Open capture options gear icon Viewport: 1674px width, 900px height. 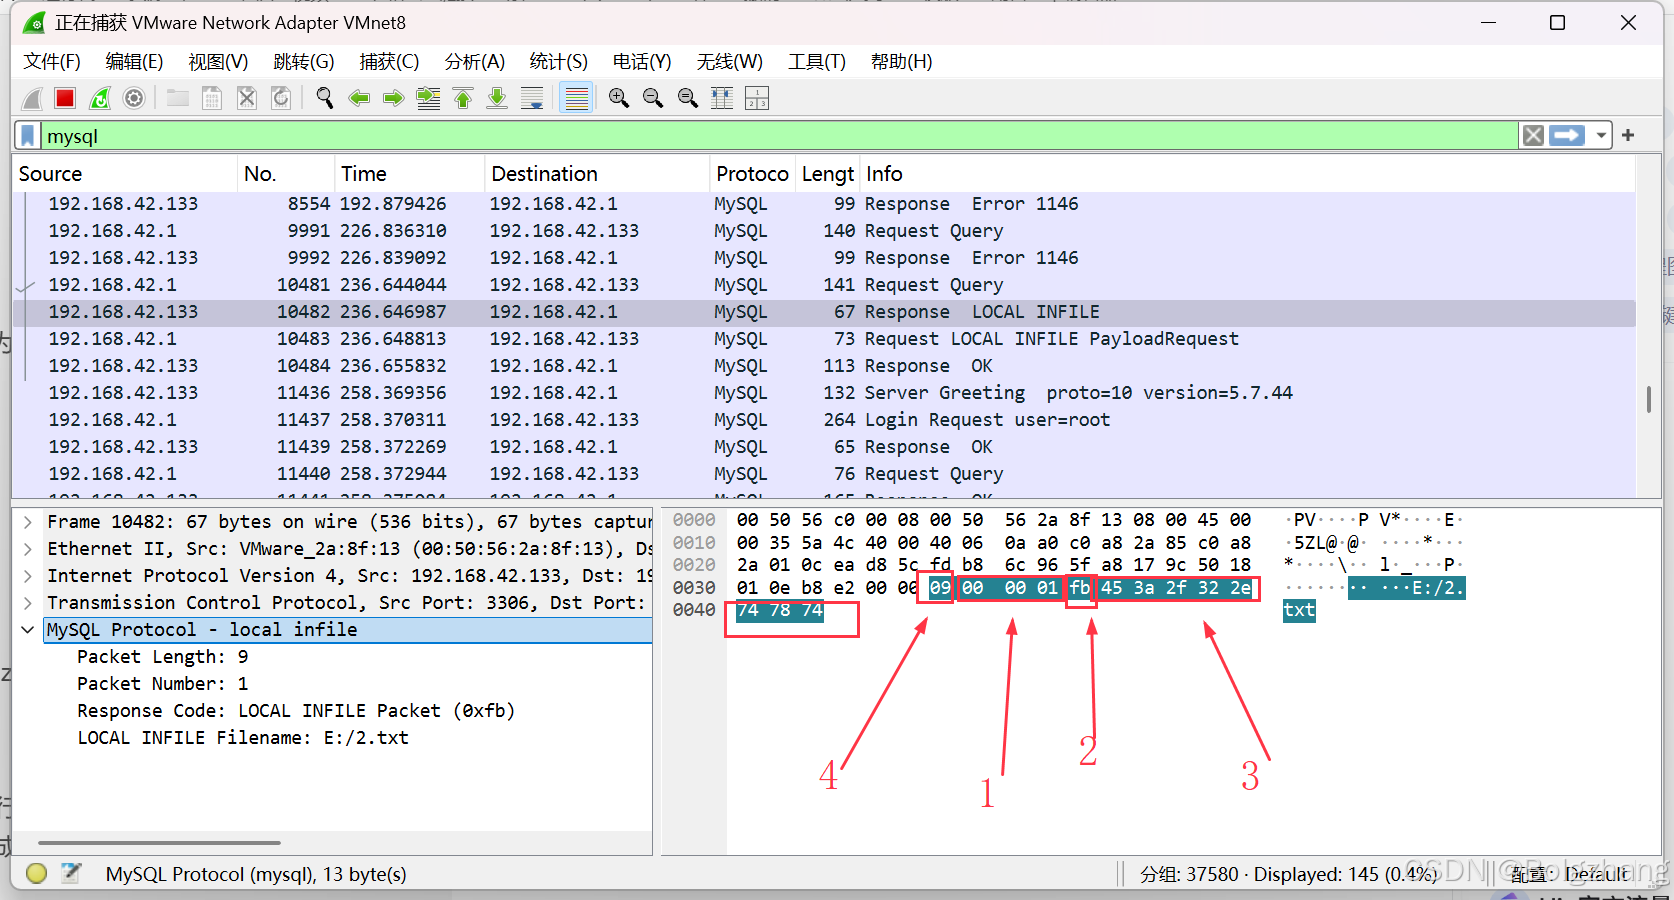(x=134, y=98)
